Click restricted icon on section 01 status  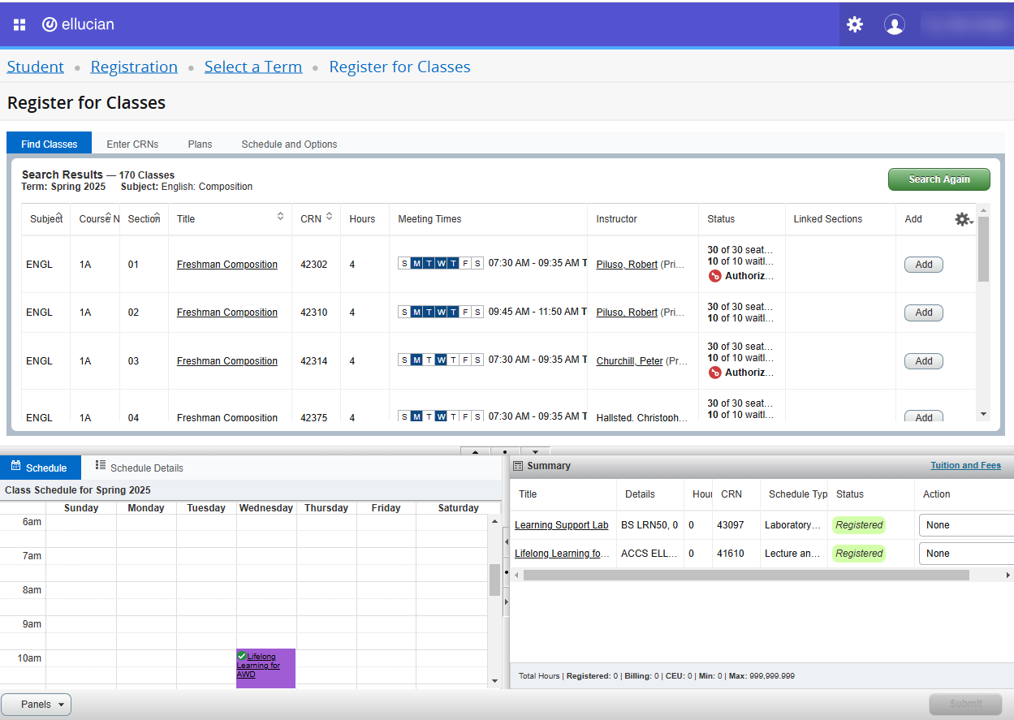click(x=715, y=276)
